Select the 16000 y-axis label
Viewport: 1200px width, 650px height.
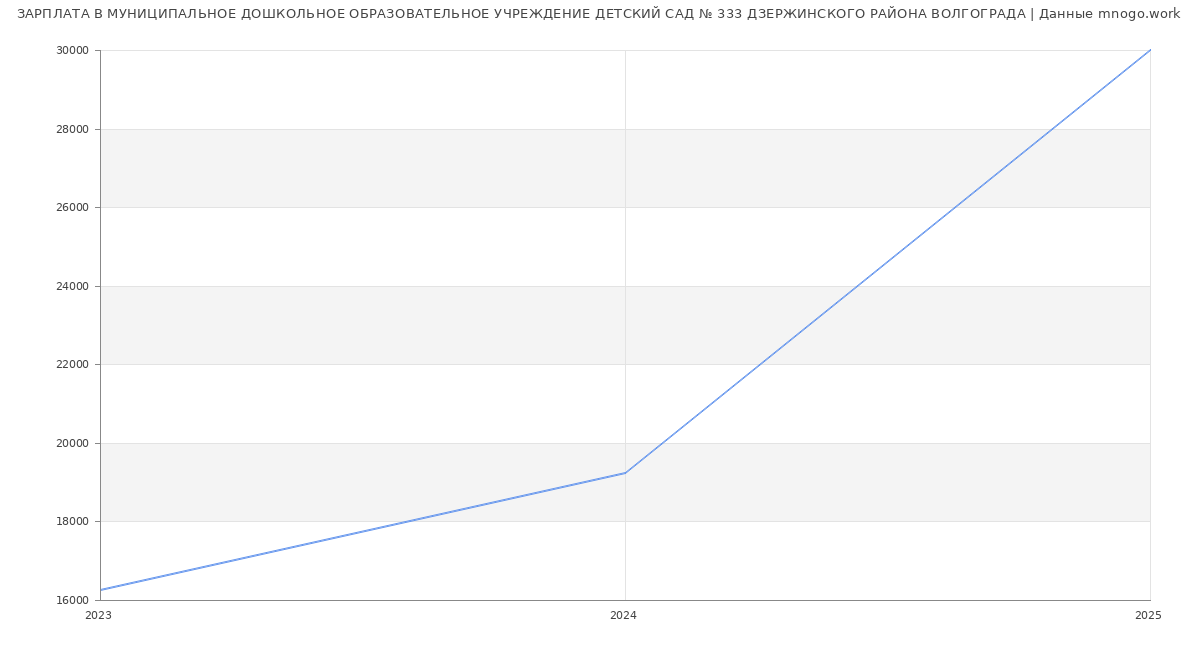coord(74,600)
